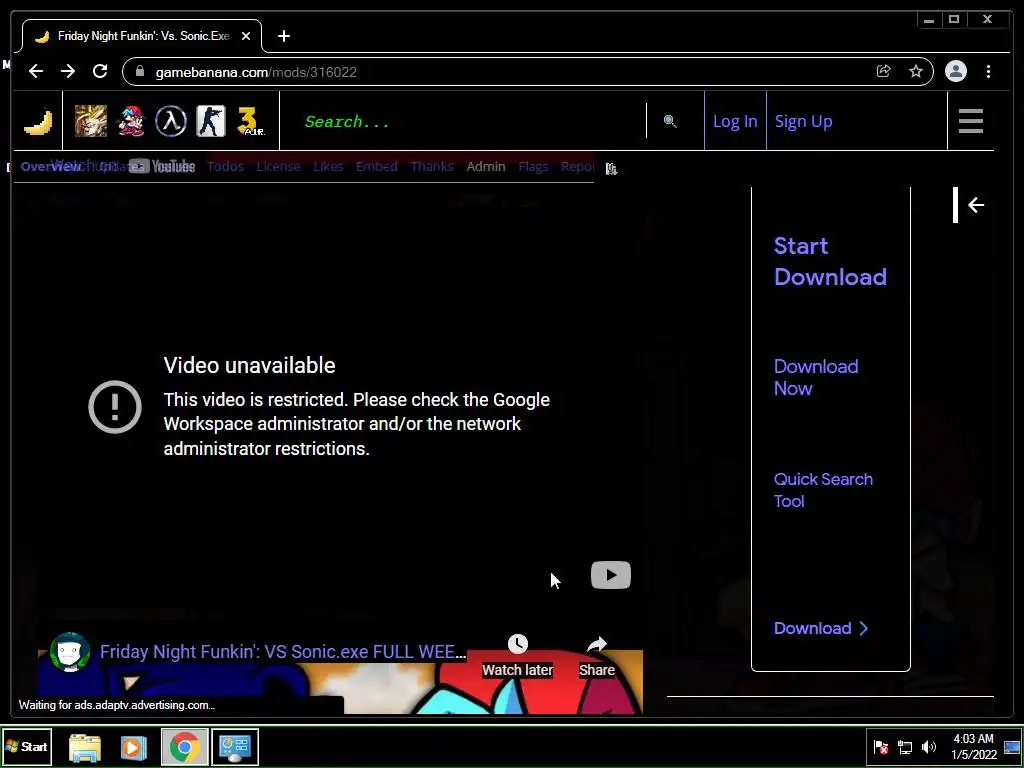Click the Start Download link

830,261
